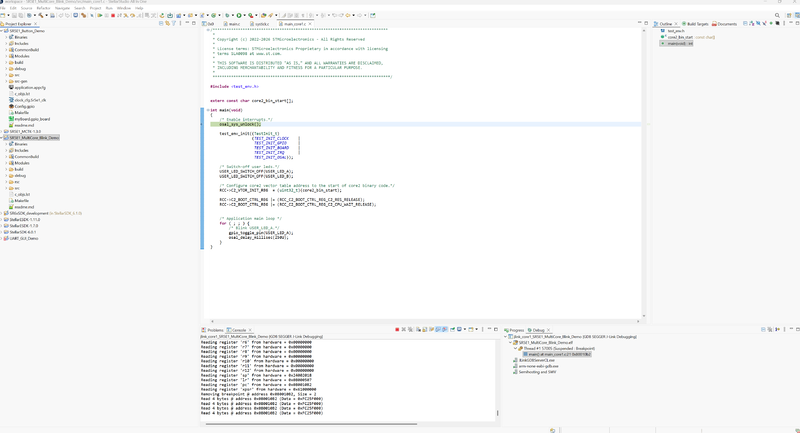Open the Project menu
Screen dimensions: 800x433
pos(95,8)
